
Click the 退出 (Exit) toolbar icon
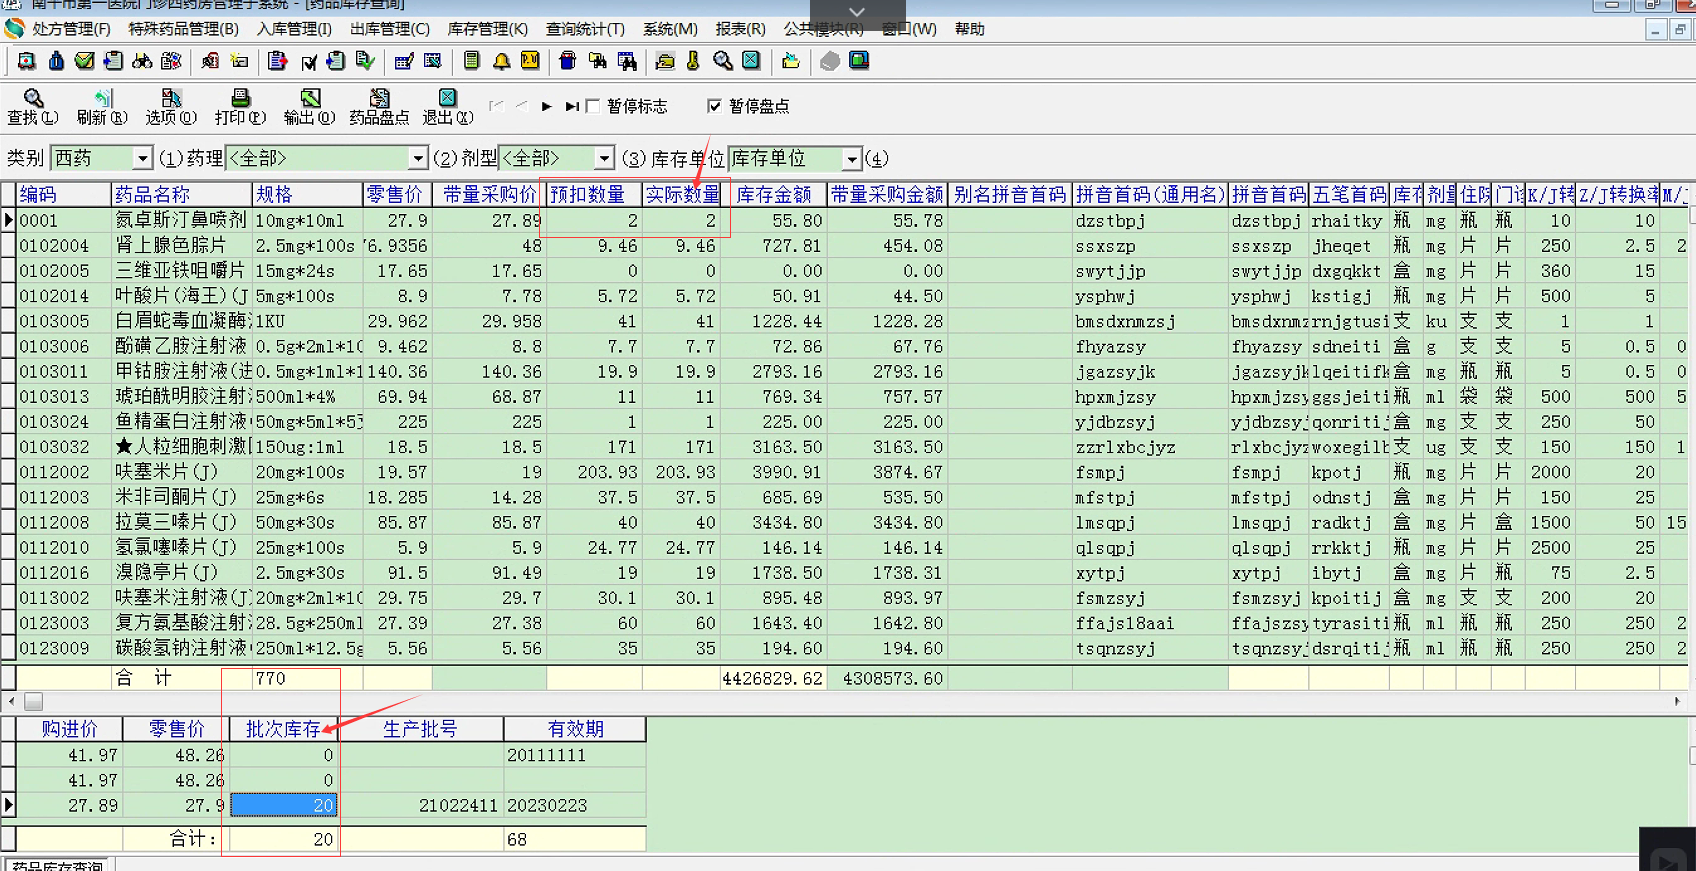(x=447, y=105)
